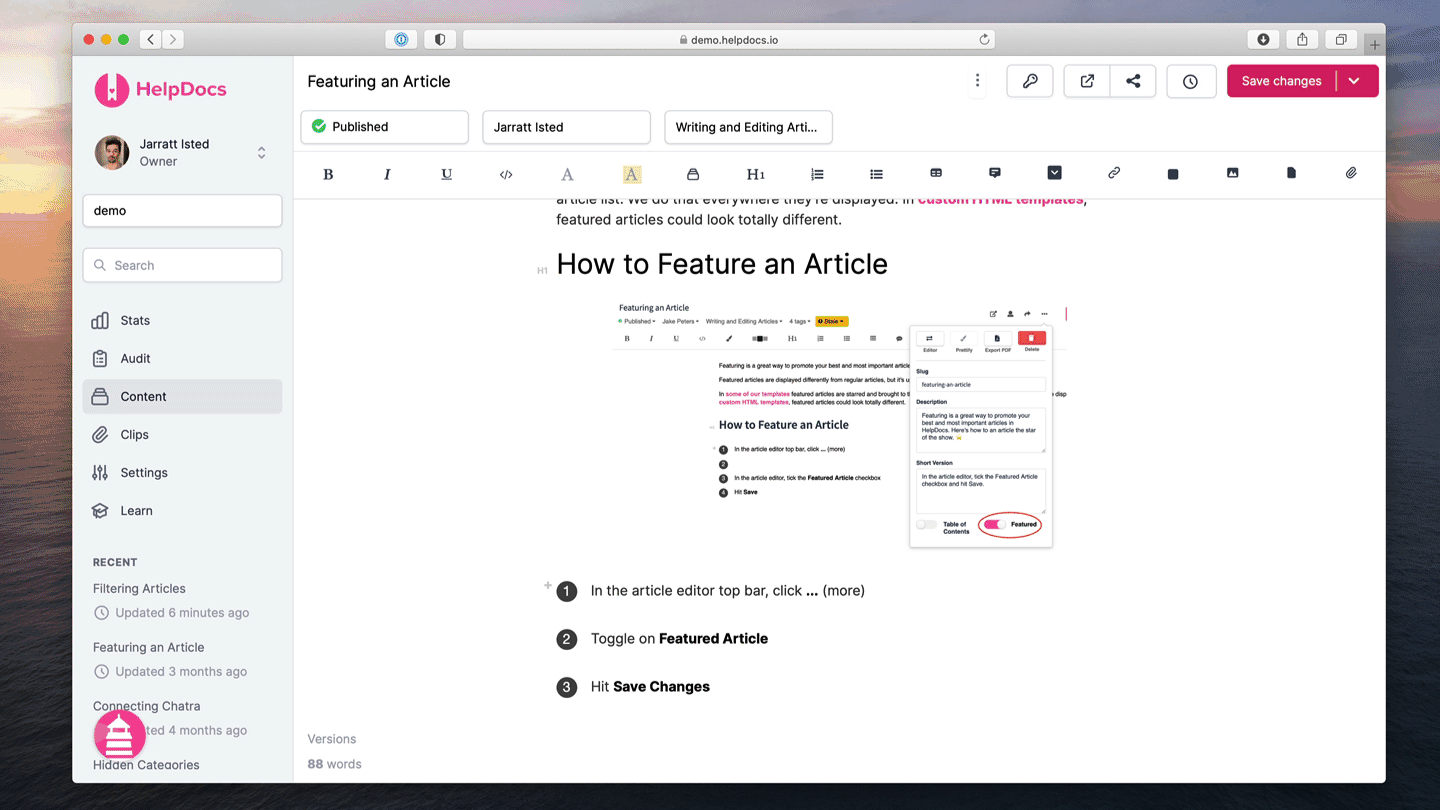
Task: Insert a table
Action: point(936,173)
